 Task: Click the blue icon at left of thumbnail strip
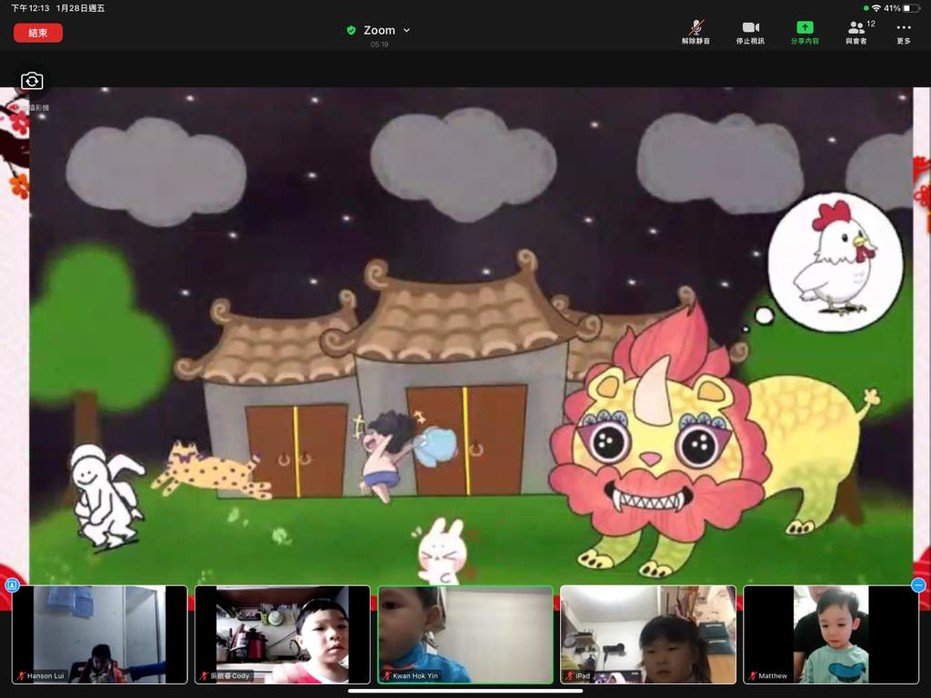[x=12, y=585]
